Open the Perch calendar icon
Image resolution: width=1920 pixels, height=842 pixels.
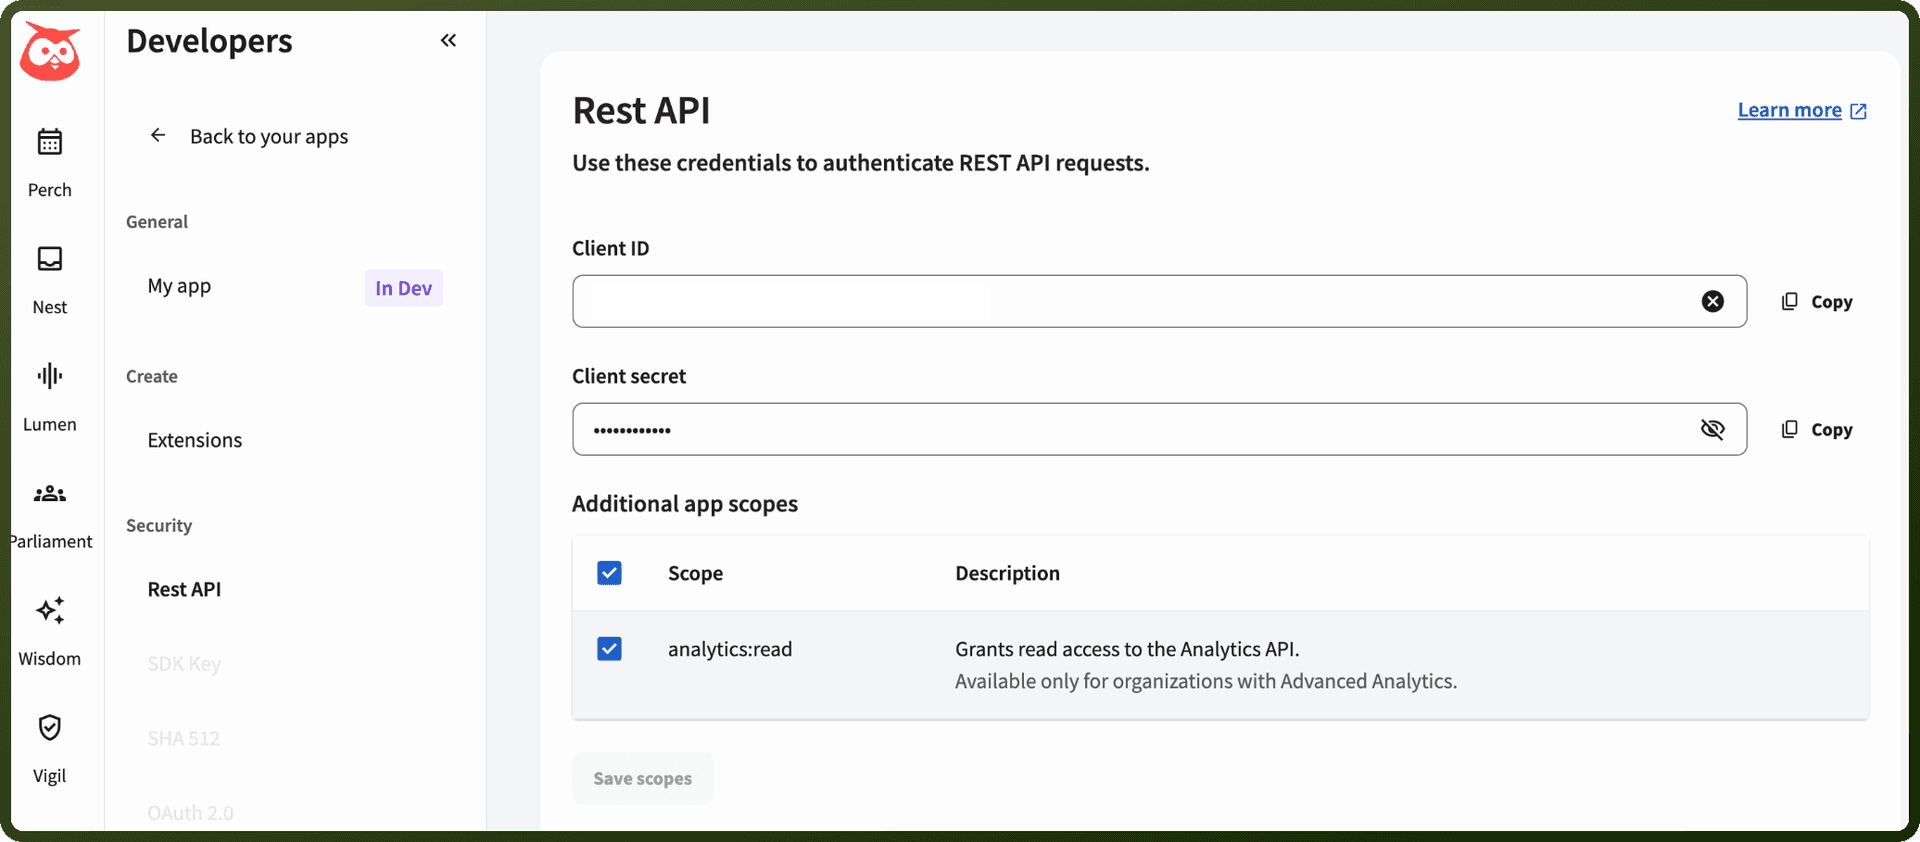50,142
